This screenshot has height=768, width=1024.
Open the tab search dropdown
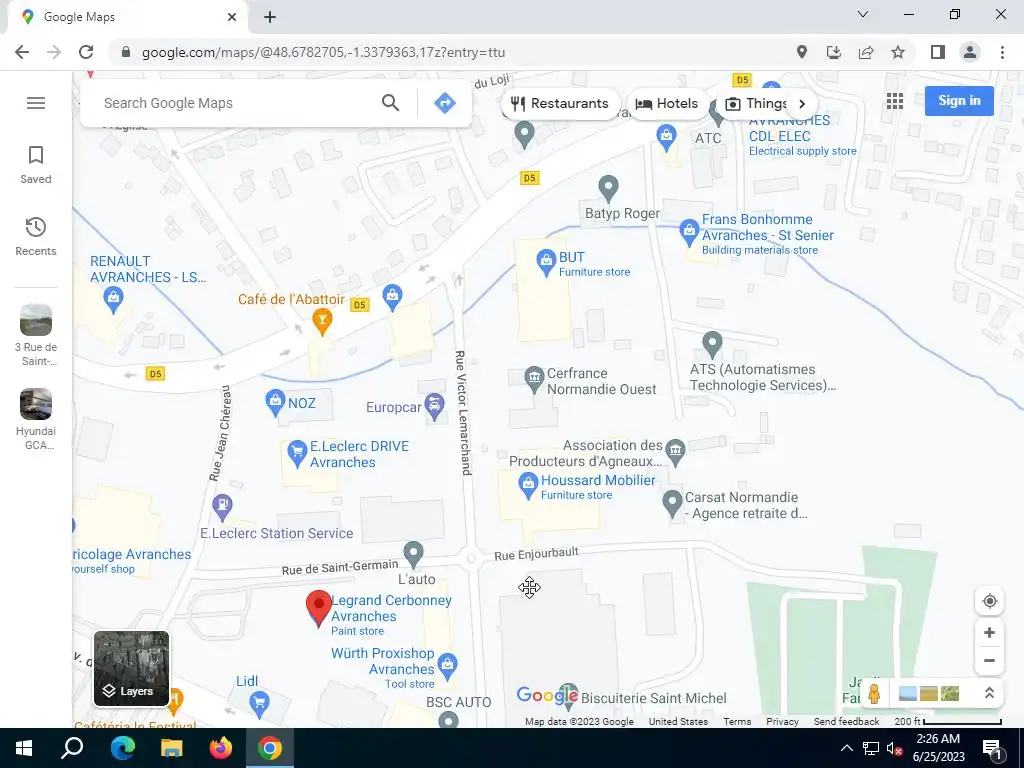pyautogui.click(x=863, y=14)
